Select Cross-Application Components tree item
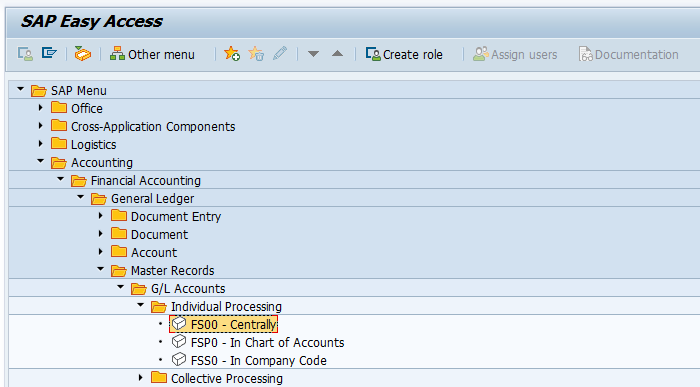 tap(153, 127)
